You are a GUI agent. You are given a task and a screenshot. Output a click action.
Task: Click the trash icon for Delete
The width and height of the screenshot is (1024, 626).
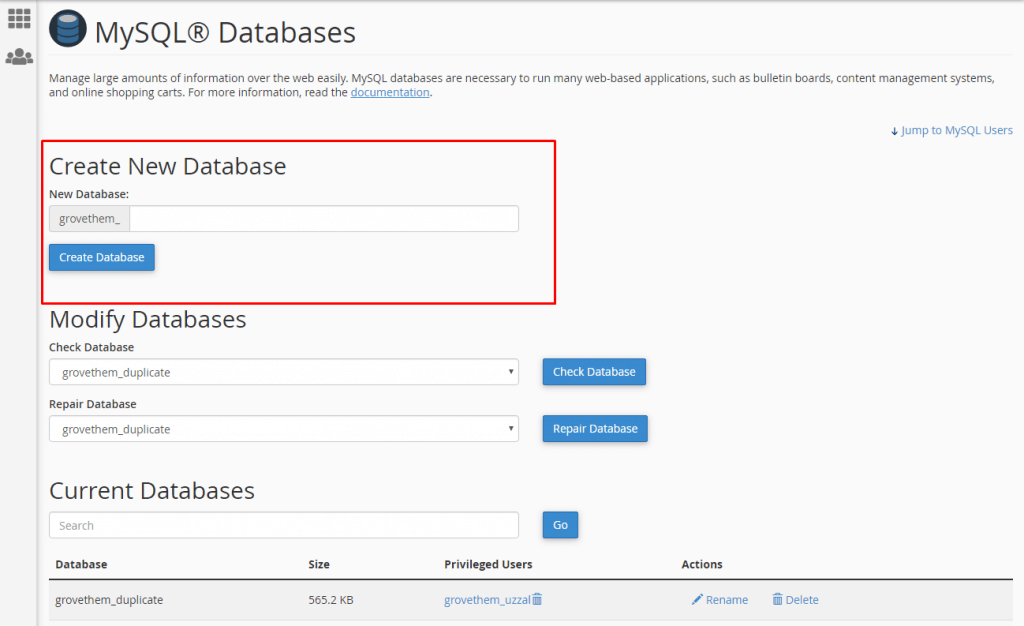click(777, 599)
